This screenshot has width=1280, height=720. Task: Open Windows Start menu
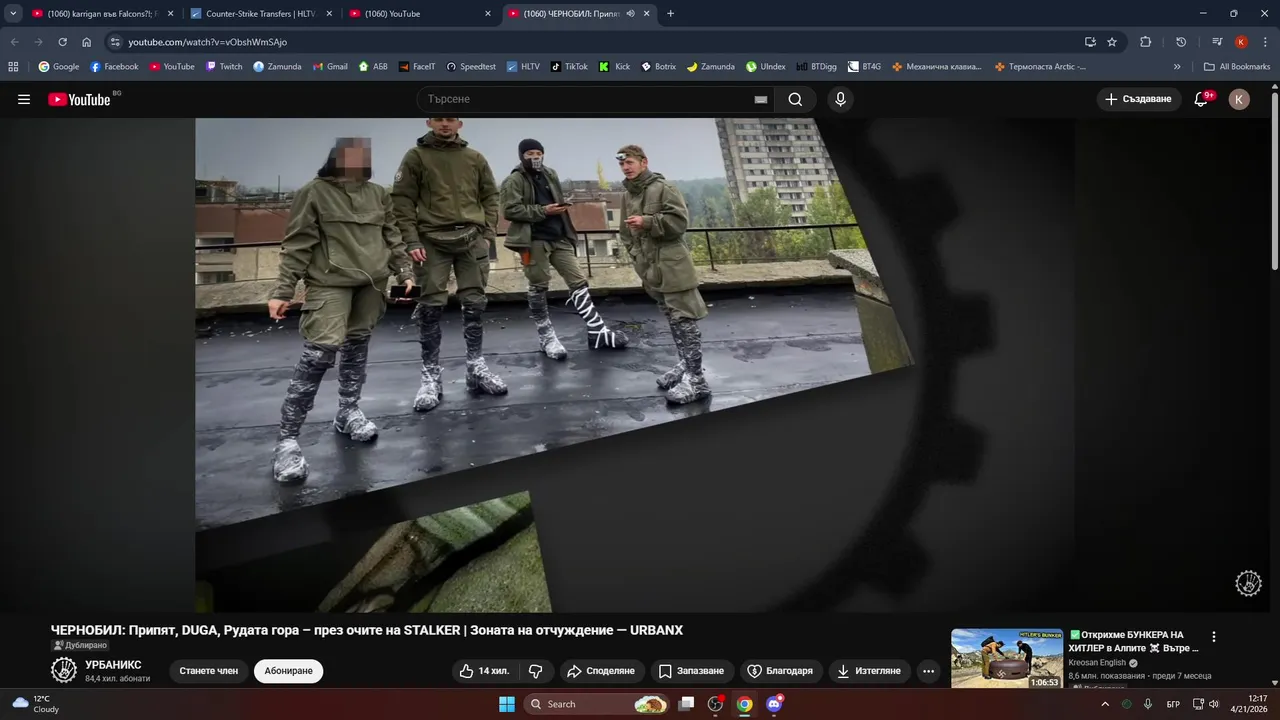[x=506, y=704]
